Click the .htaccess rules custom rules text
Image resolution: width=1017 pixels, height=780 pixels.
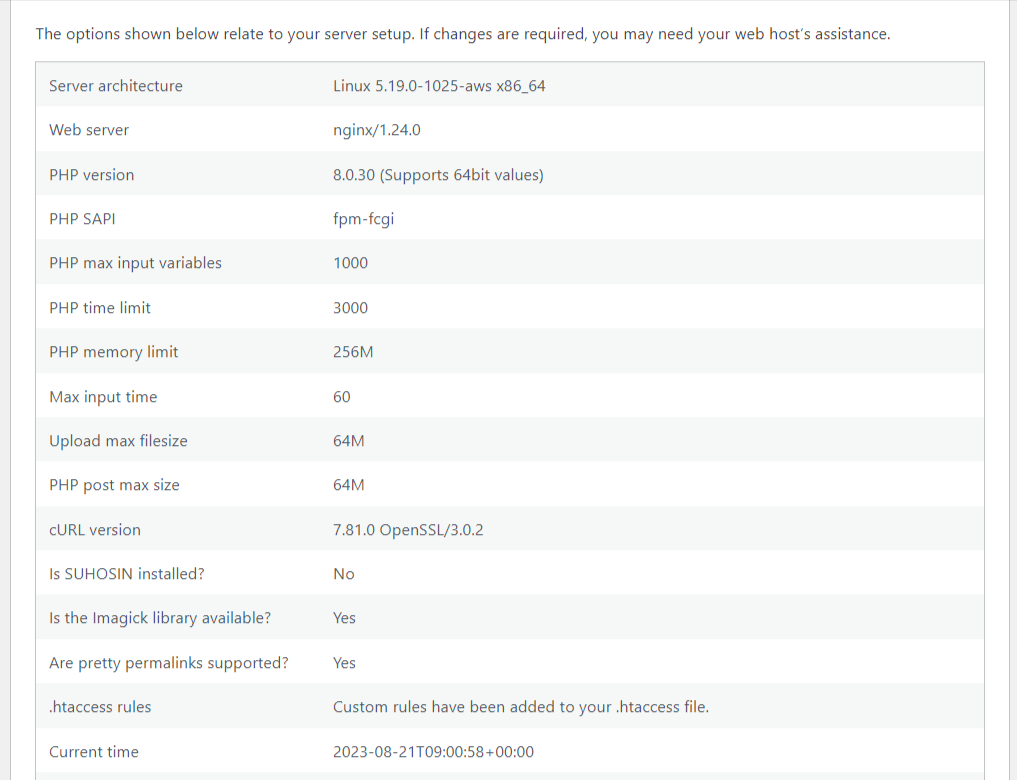521,706
